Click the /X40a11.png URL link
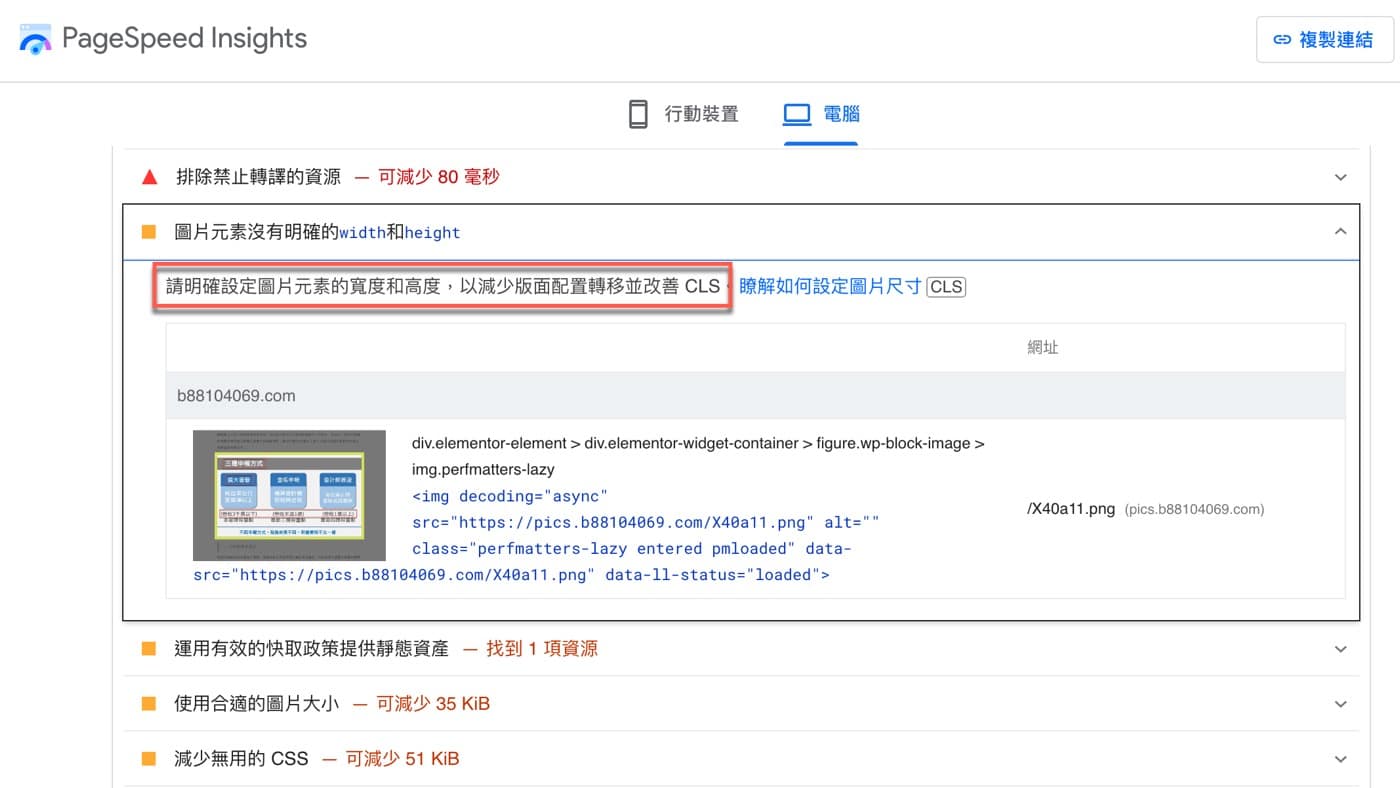Screen dimensions: 1400x788 [1071, 509]
